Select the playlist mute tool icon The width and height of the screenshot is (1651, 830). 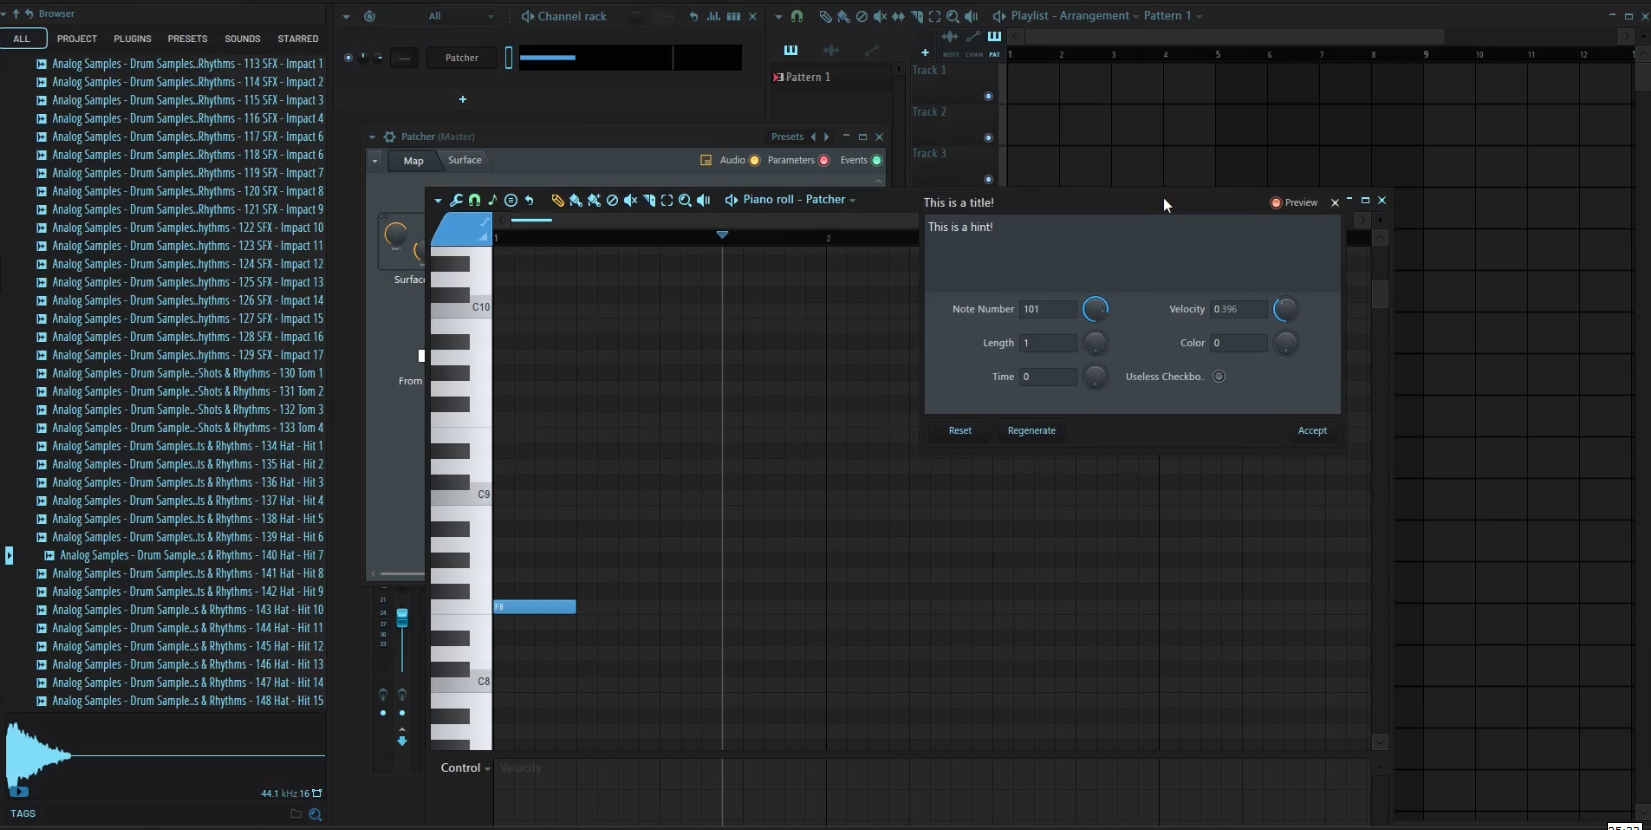coord(880,16)
